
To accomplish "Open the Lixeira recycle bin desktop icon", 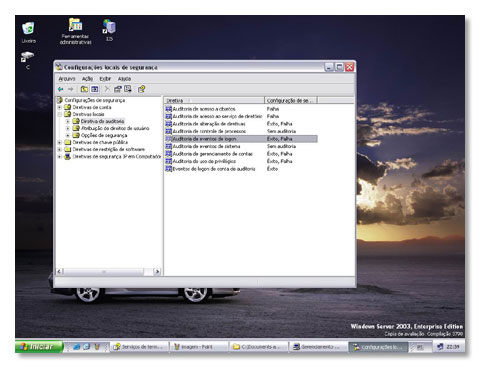I will pos(29,32).
